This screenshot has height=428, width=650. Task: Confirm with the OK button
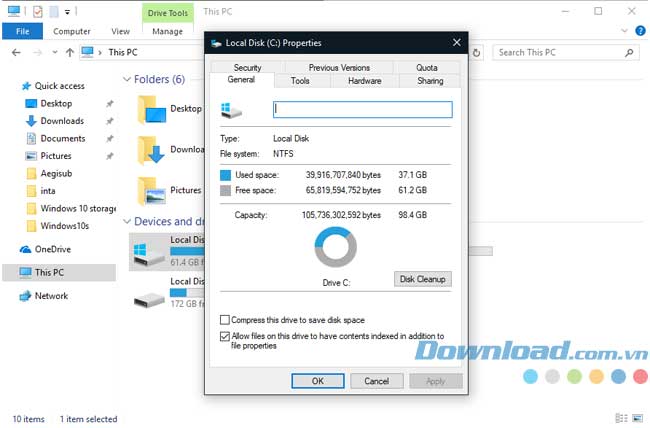coord(318,381)
